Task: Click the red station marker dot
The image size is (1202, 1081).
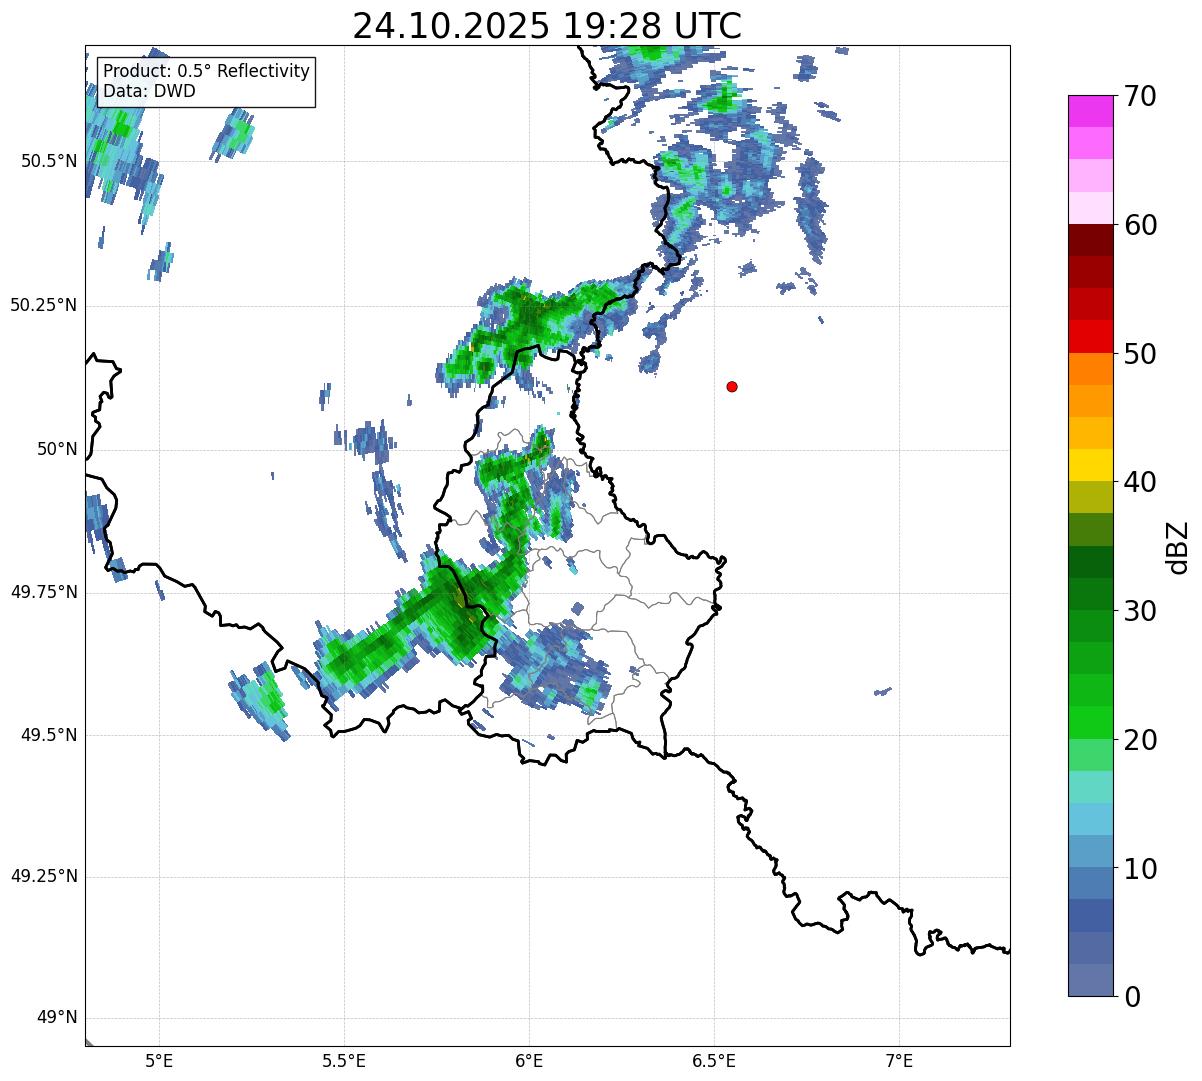Action: coord(732,386)
